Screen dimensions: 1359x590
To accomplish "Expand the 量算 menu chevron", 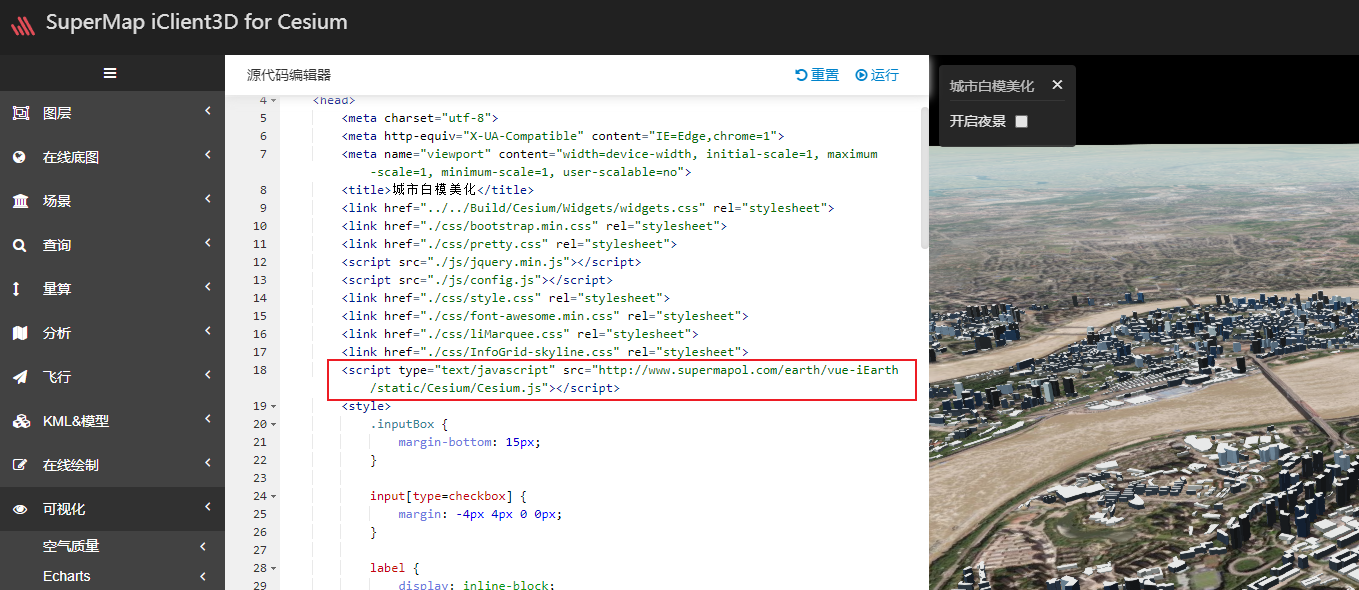I will [x=208, y=287].
